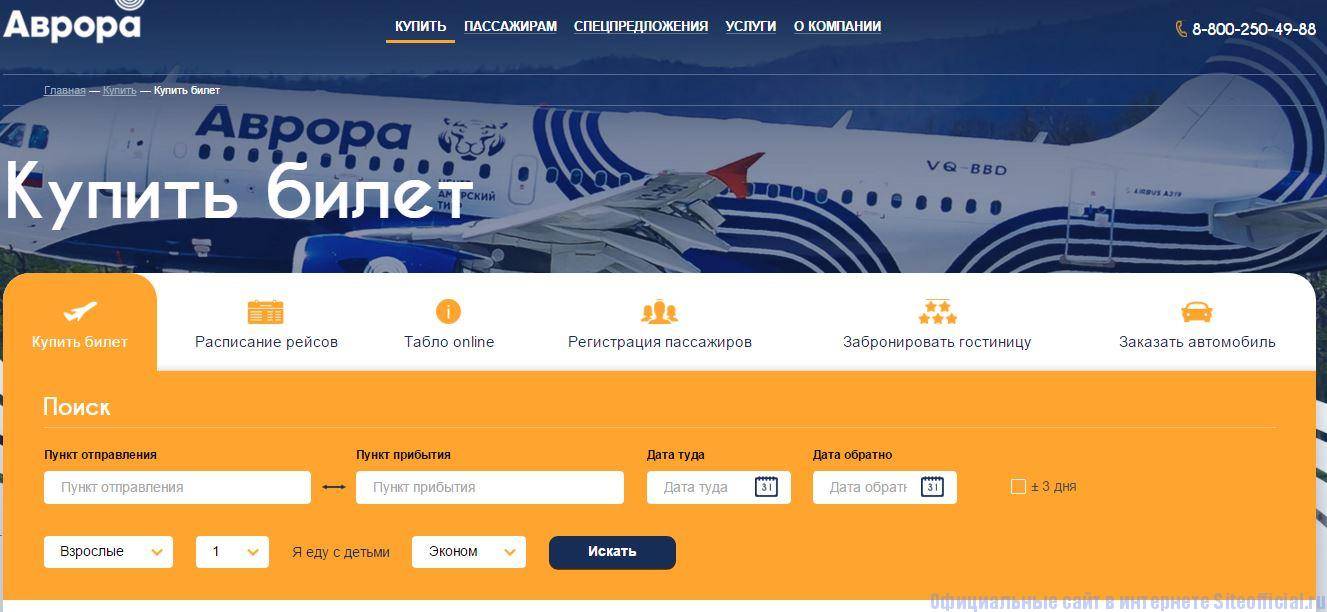Select the Я еду с детьми link
The height and width of the screenshot is (612, 1327).
341,552
